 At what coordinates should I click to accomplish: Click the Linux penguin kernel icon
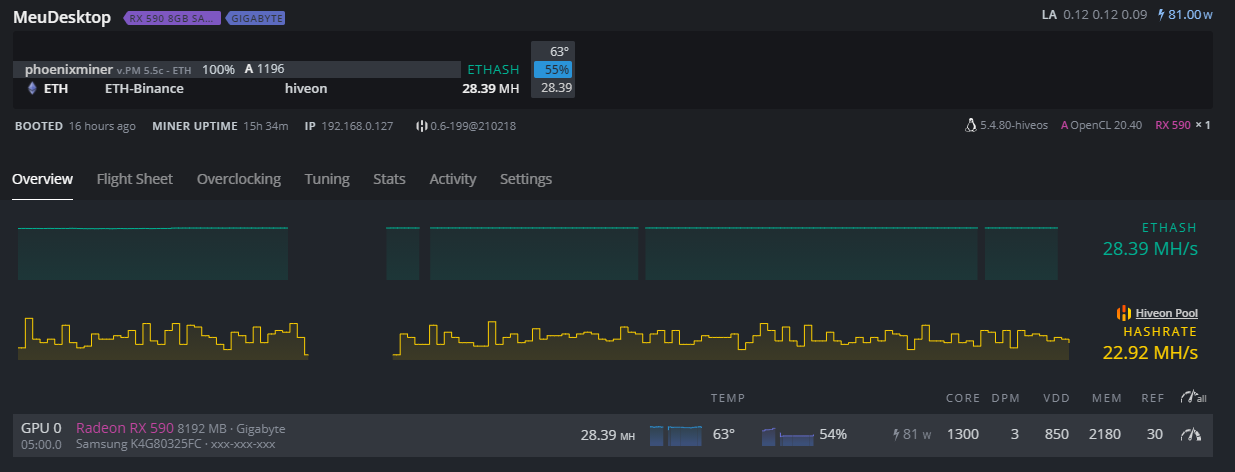point(970,126)
